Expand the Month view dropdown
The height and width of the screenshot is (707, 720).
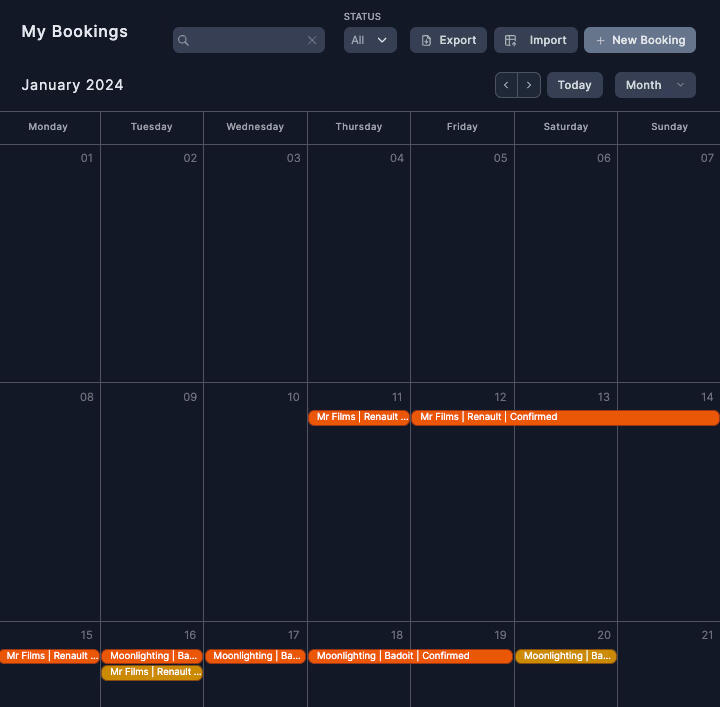(x=655, y=85)
